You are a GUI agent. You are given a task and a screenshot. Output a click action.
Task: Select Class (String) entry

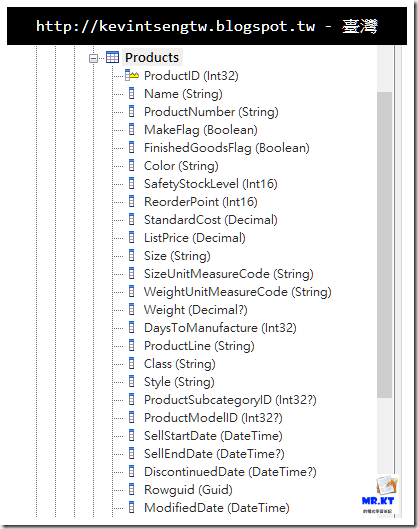coord(180,364)
